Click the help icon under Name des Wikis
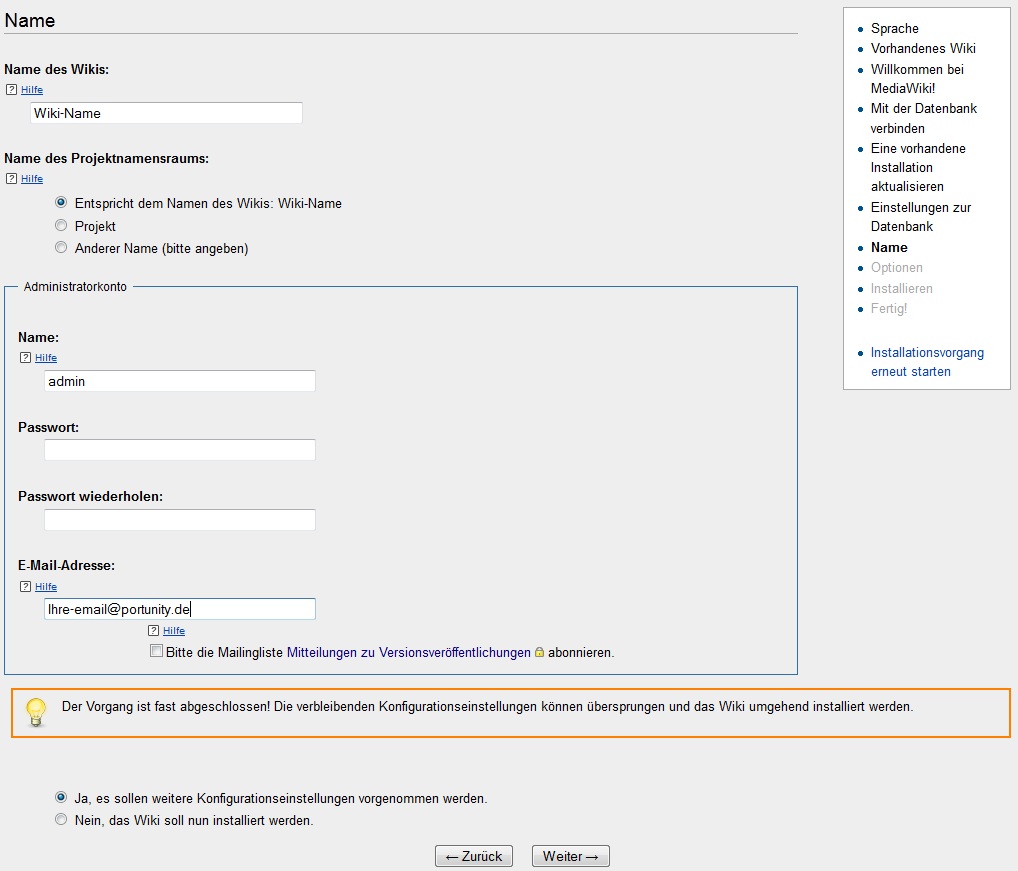Viewport: 1018px width, 871px height. tap(11, 90)
